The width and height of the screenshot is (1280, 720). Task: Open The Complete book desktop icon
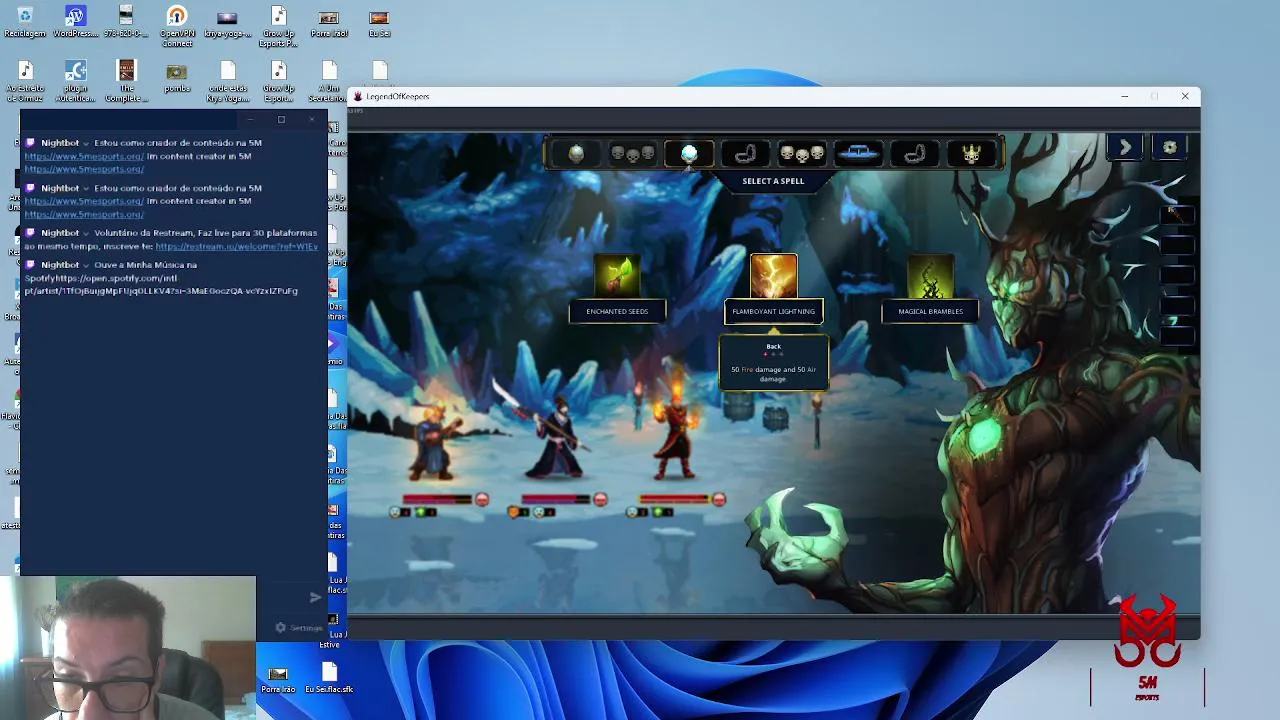pos(126,81)
